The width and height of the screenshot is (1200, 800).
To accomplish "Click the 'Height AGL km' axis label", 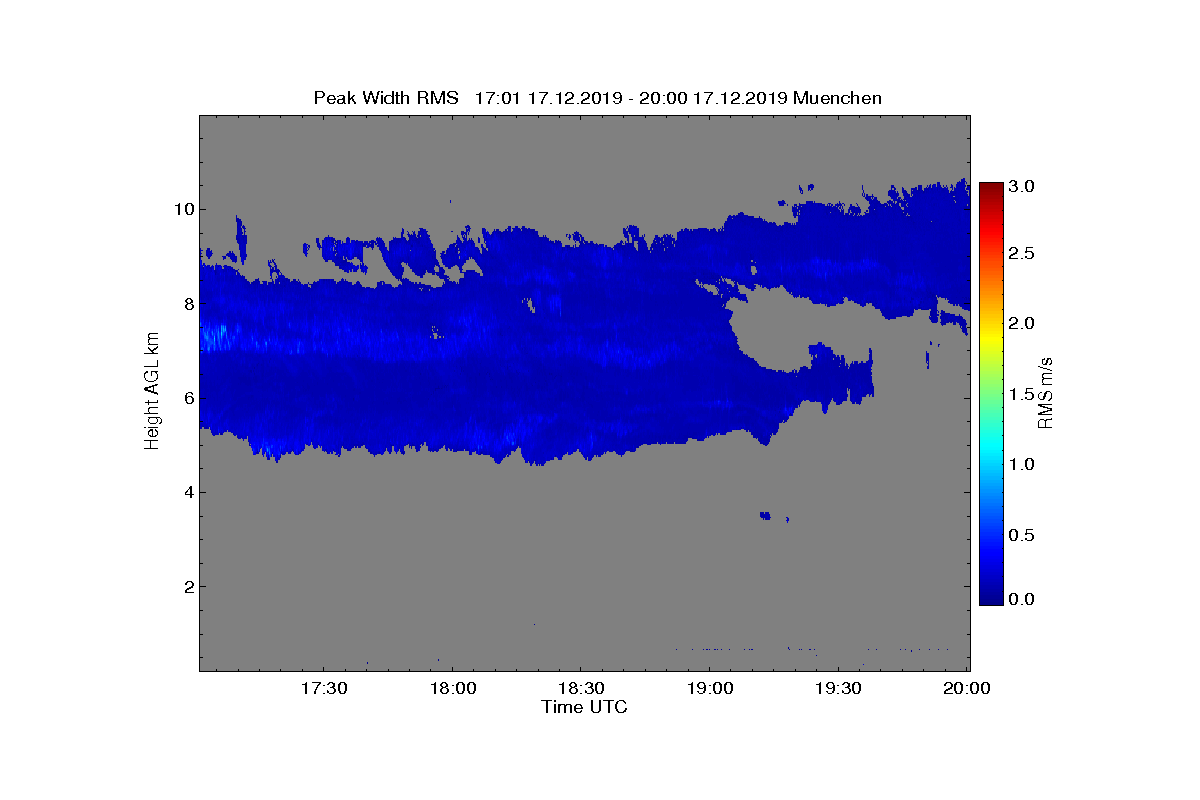I will click(152, 392).
